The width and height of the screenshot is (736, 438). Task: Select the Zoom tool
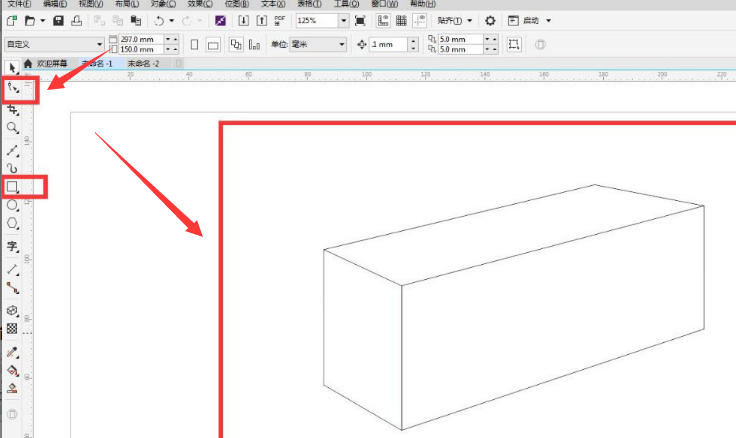[13, 128]
